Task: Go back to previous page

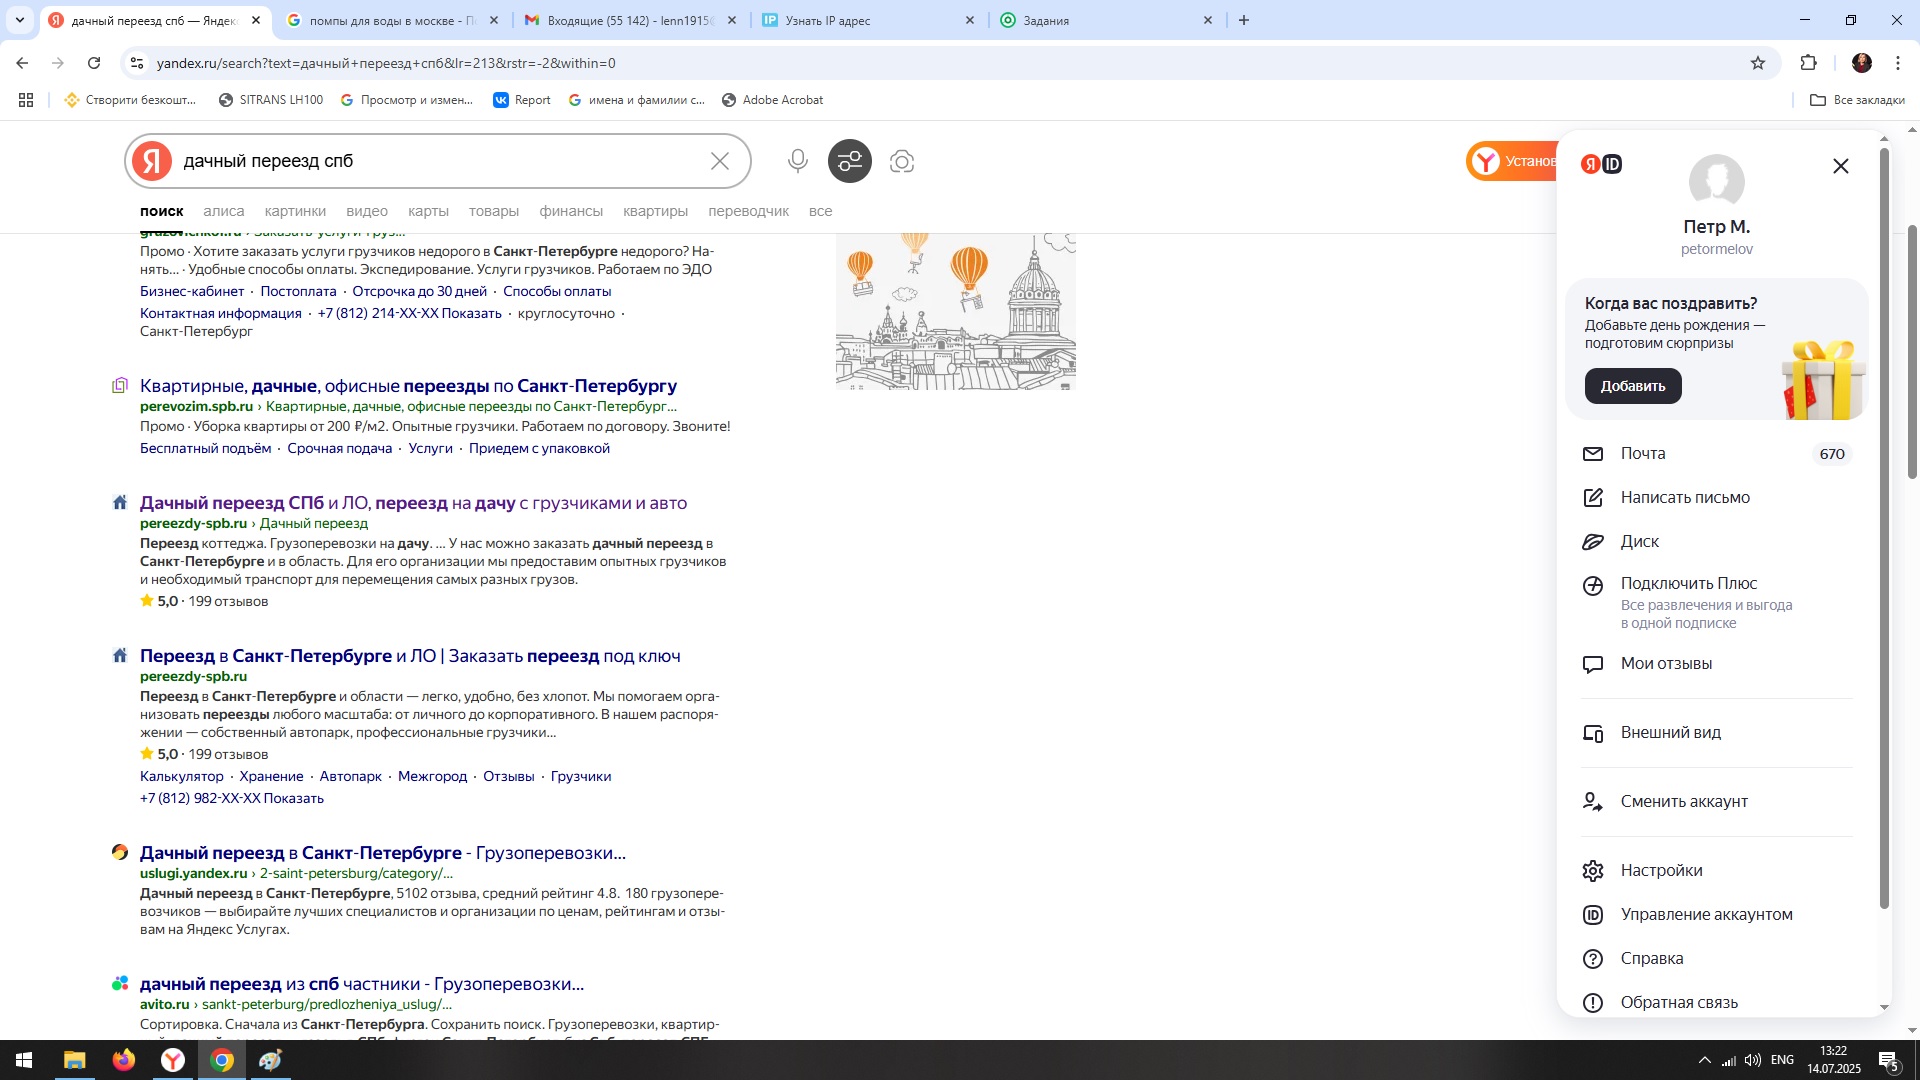Action: tap(22, 63)
